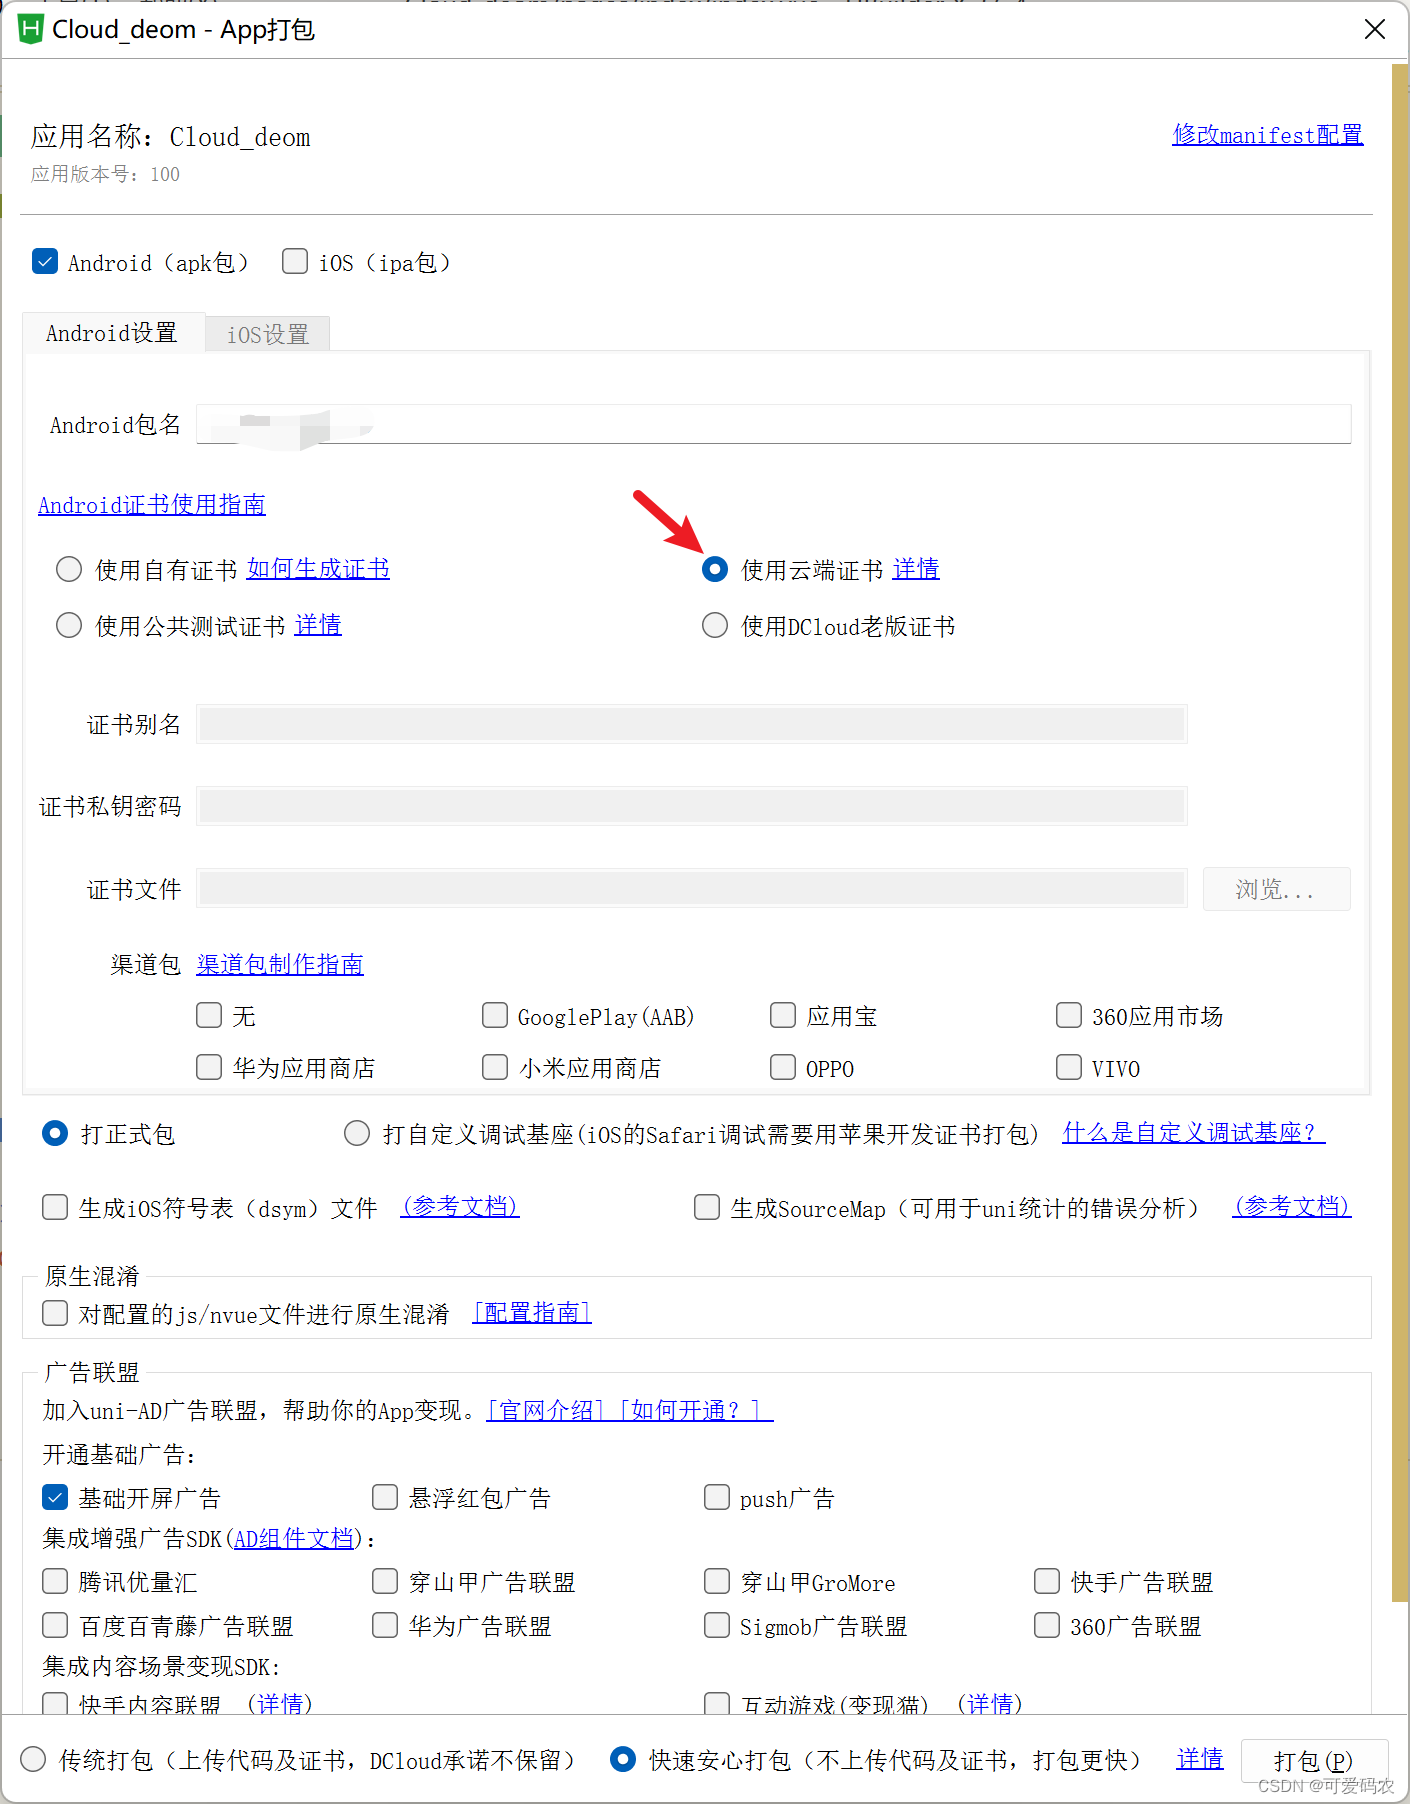Check 对配置的js/nvue文件进行原生混淆 checkbox
1410x1804 pixels.
pos(55,1312)
